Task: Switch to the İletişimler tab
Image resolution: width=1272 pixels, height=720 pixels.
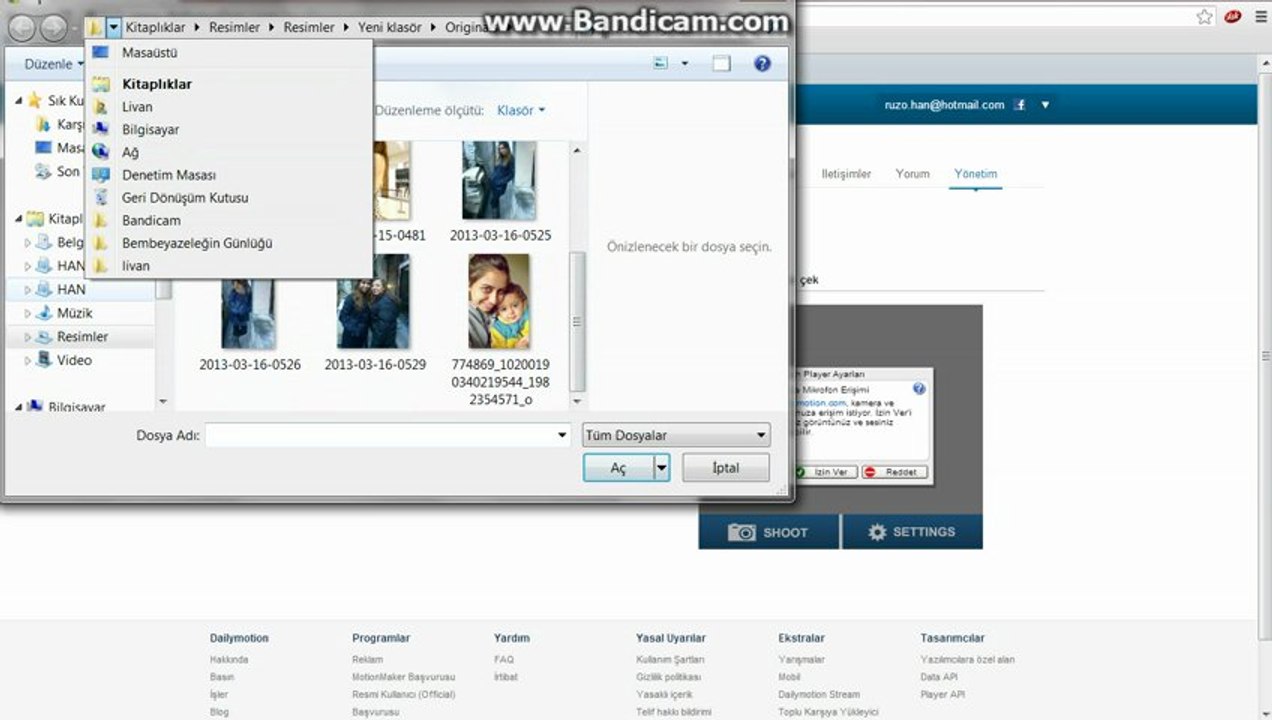Action: pyautogui.click(x=846, y=174)
